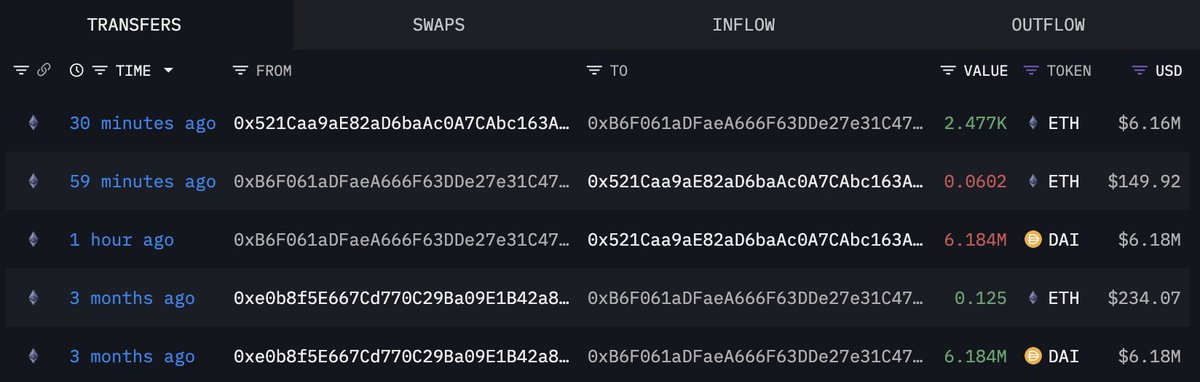
Task: Switch to the INFLOW tab
Action: click(x=743, y=25)
